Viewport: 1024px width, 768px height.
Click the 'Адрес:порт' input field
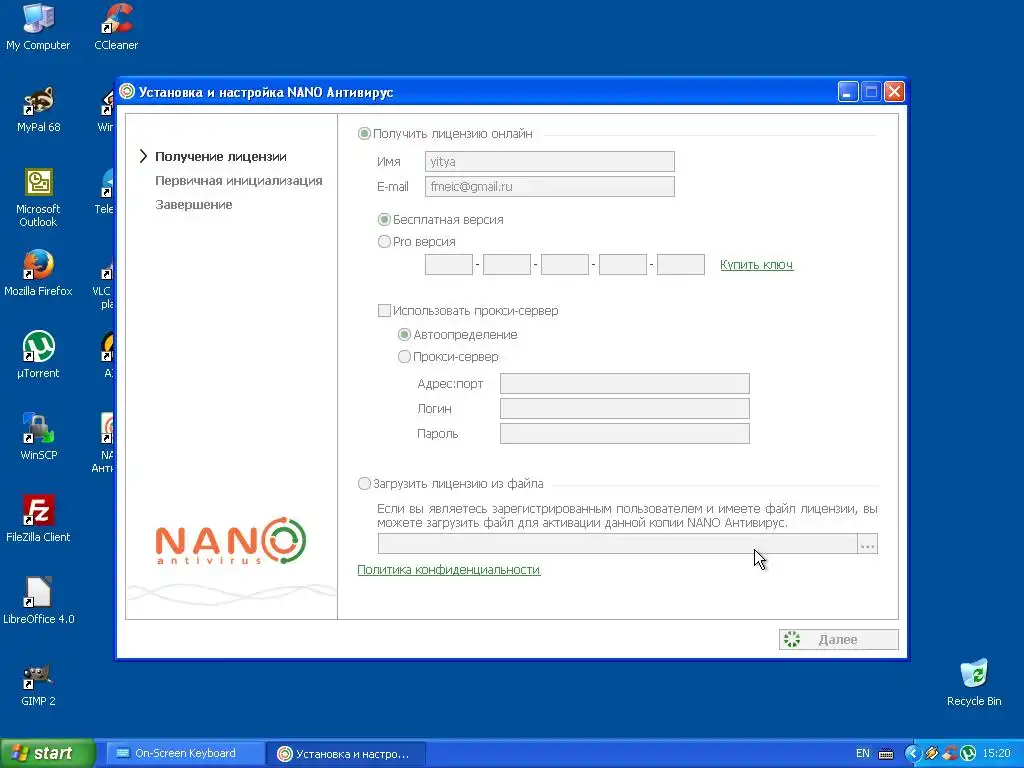[624, 383]
